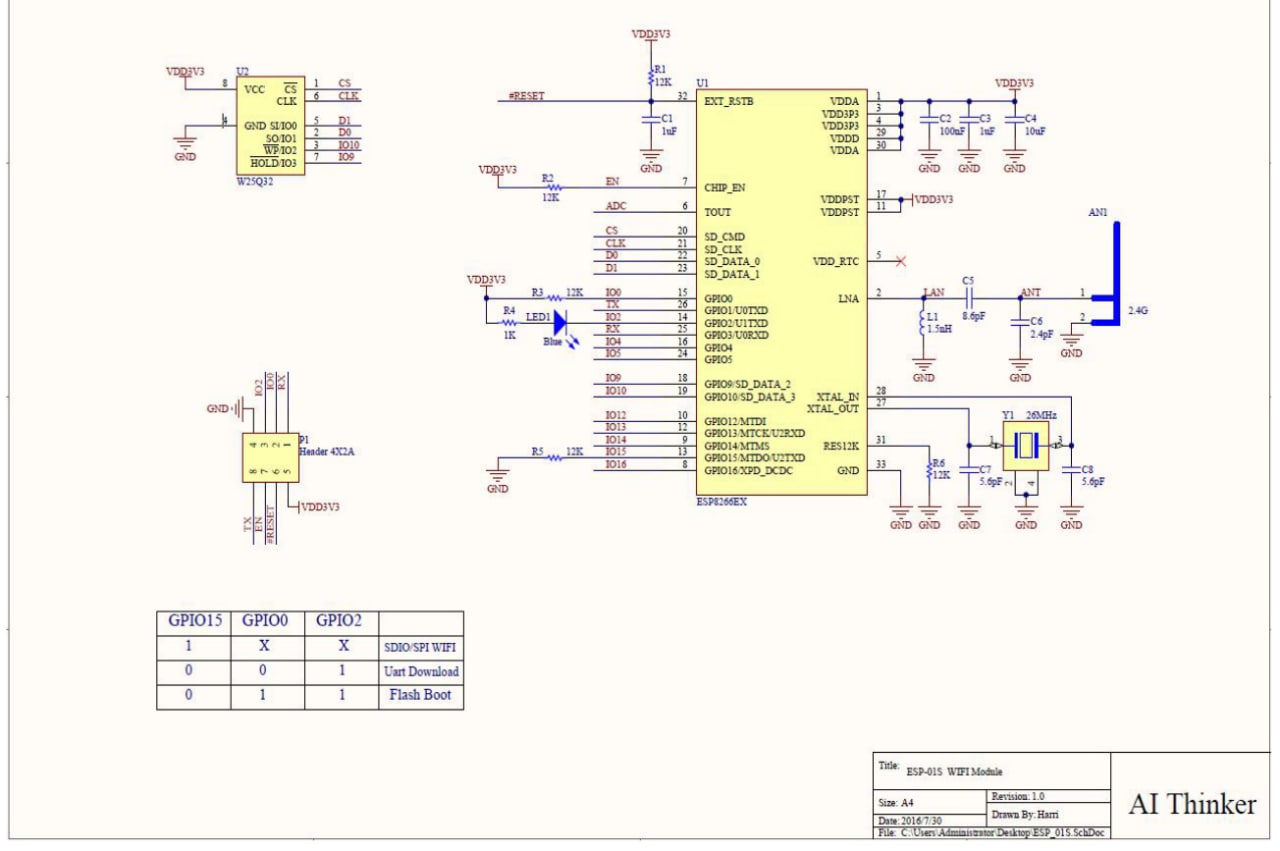
Task: Click the file path ending in ESP_01S.SchDoc
Action: [992, 832]
